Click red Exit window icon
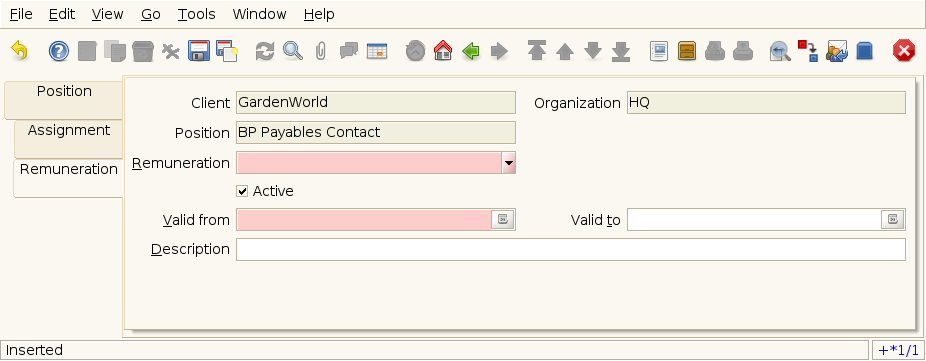 click(x=904, y=51)
